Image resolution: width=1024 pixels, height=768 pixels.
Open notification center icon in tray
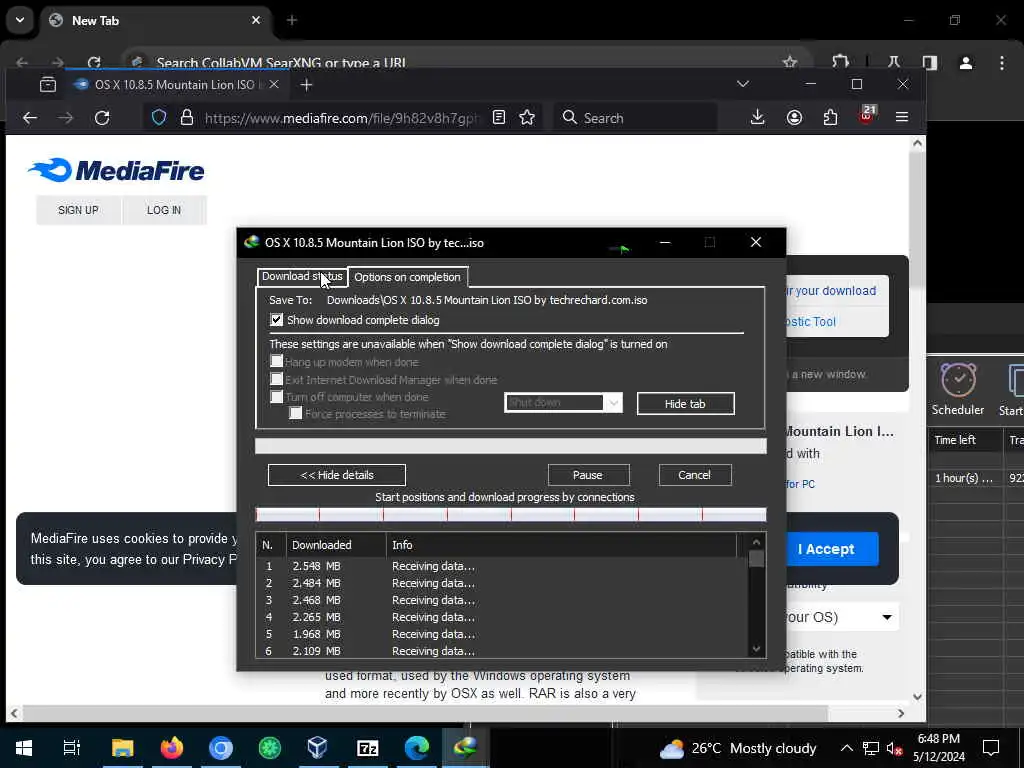991,748
